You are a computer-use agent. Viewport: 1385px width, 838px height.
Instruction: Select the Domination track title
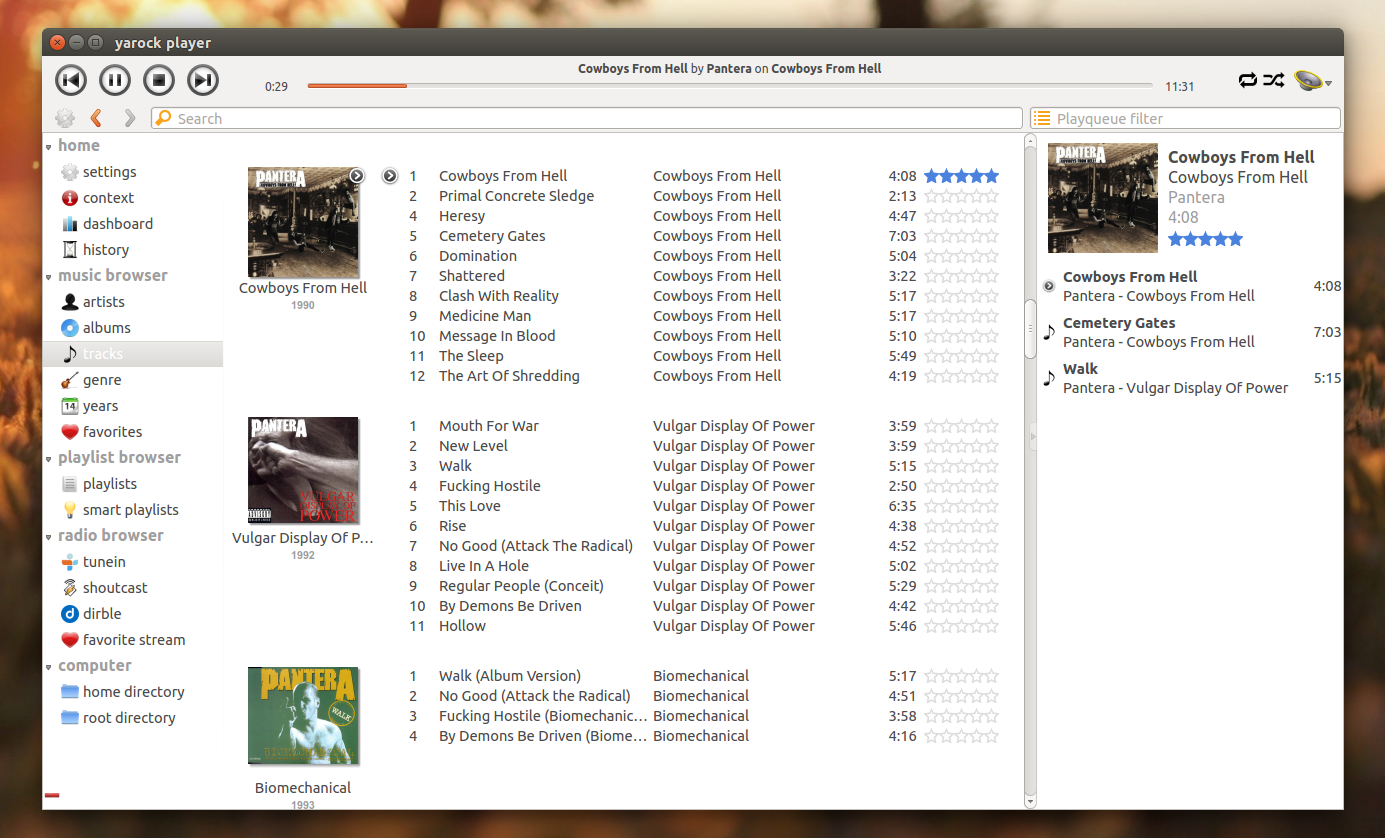pyautogui.click(x=478, y=256)
